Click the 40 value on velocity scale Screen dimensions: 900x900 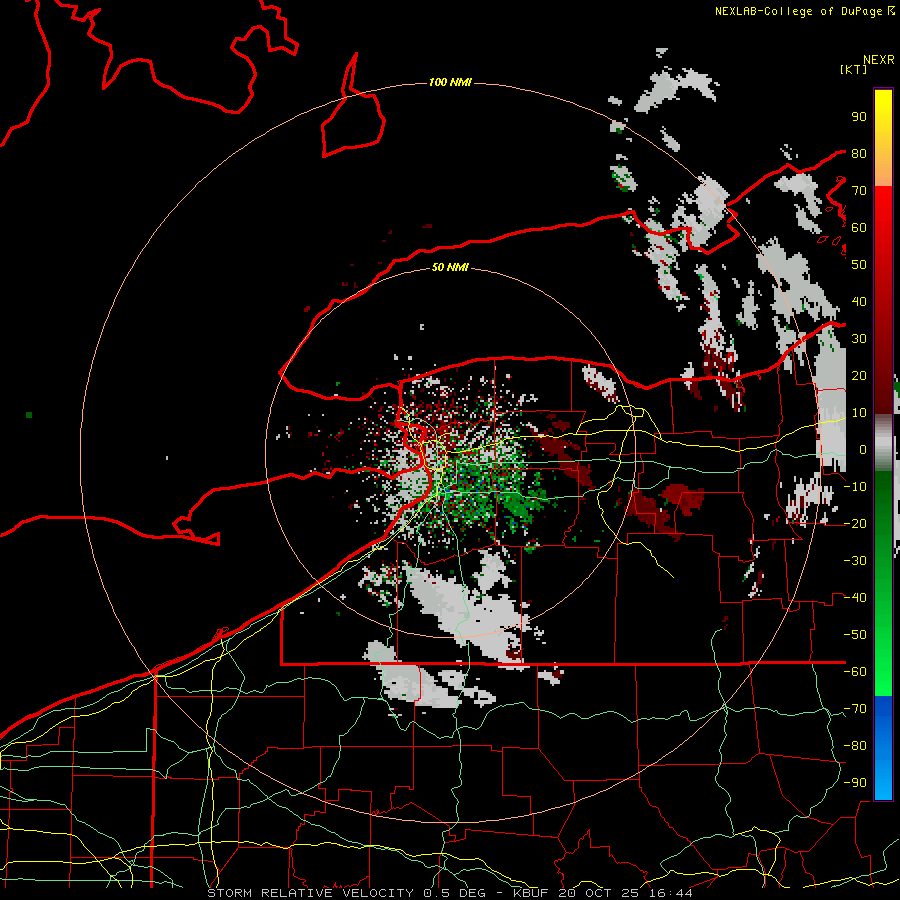coord(859,301)
